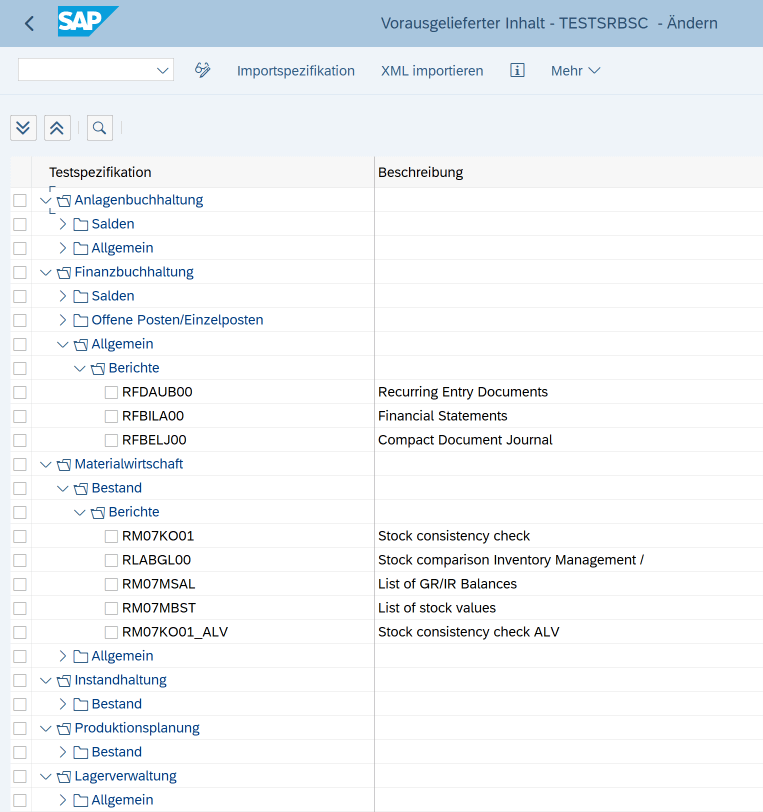Open the Mehr menu
763x812 pixels.
point(575,70)
